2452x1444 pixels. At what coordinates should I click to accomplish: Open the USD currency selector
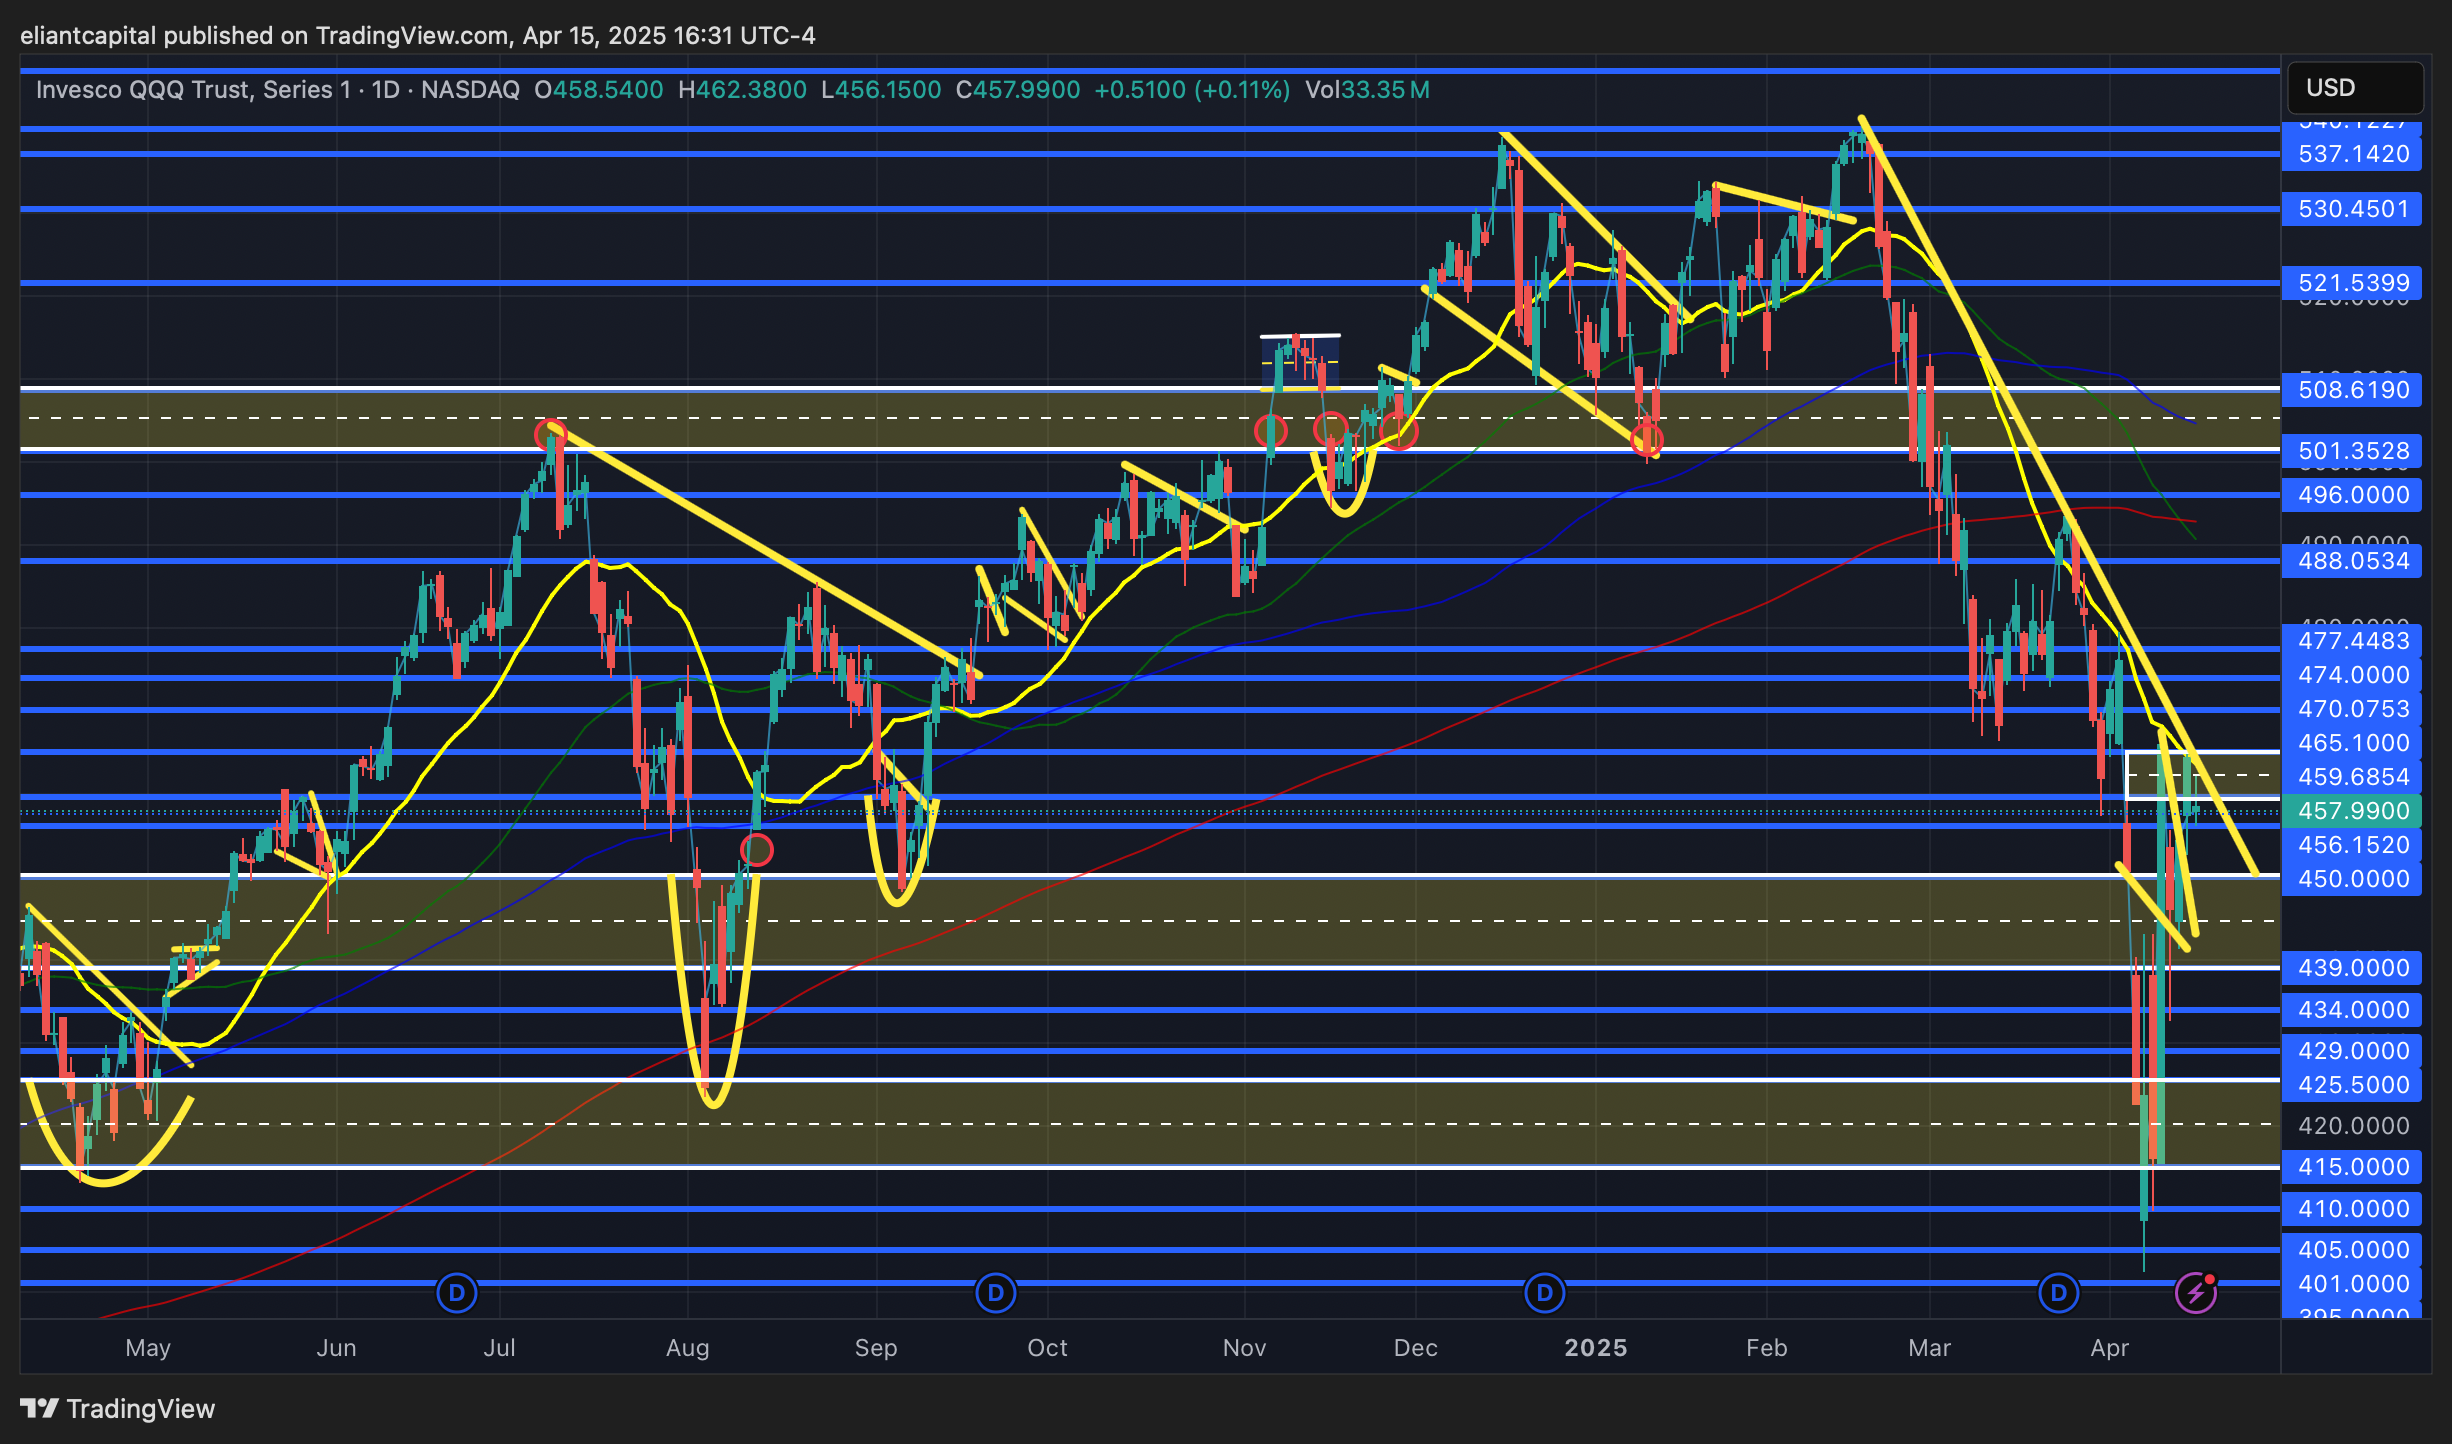[x=2354, y=88]
